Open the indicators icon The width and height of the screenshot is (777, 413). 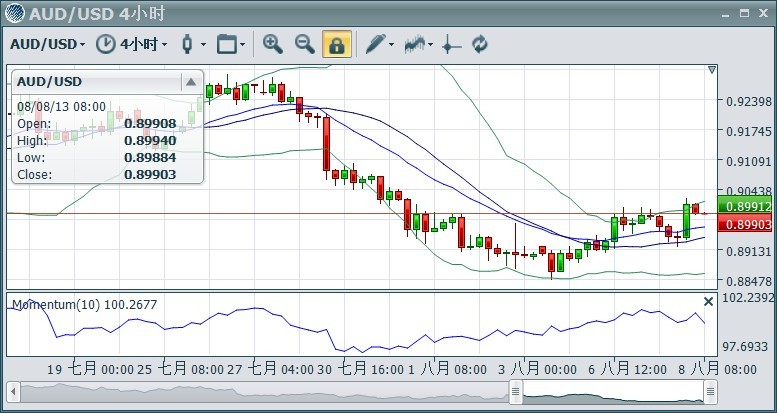click(415, 44)
